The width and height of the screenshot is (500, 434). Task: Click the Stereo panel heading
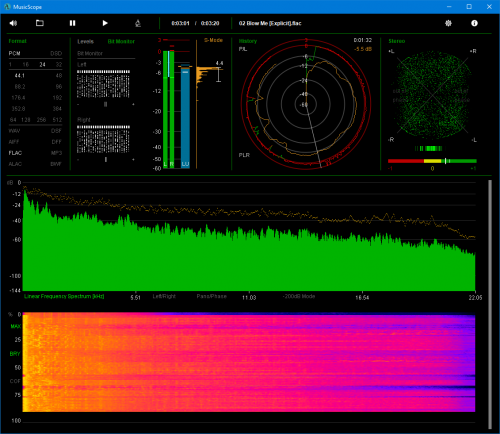[397, 41]
